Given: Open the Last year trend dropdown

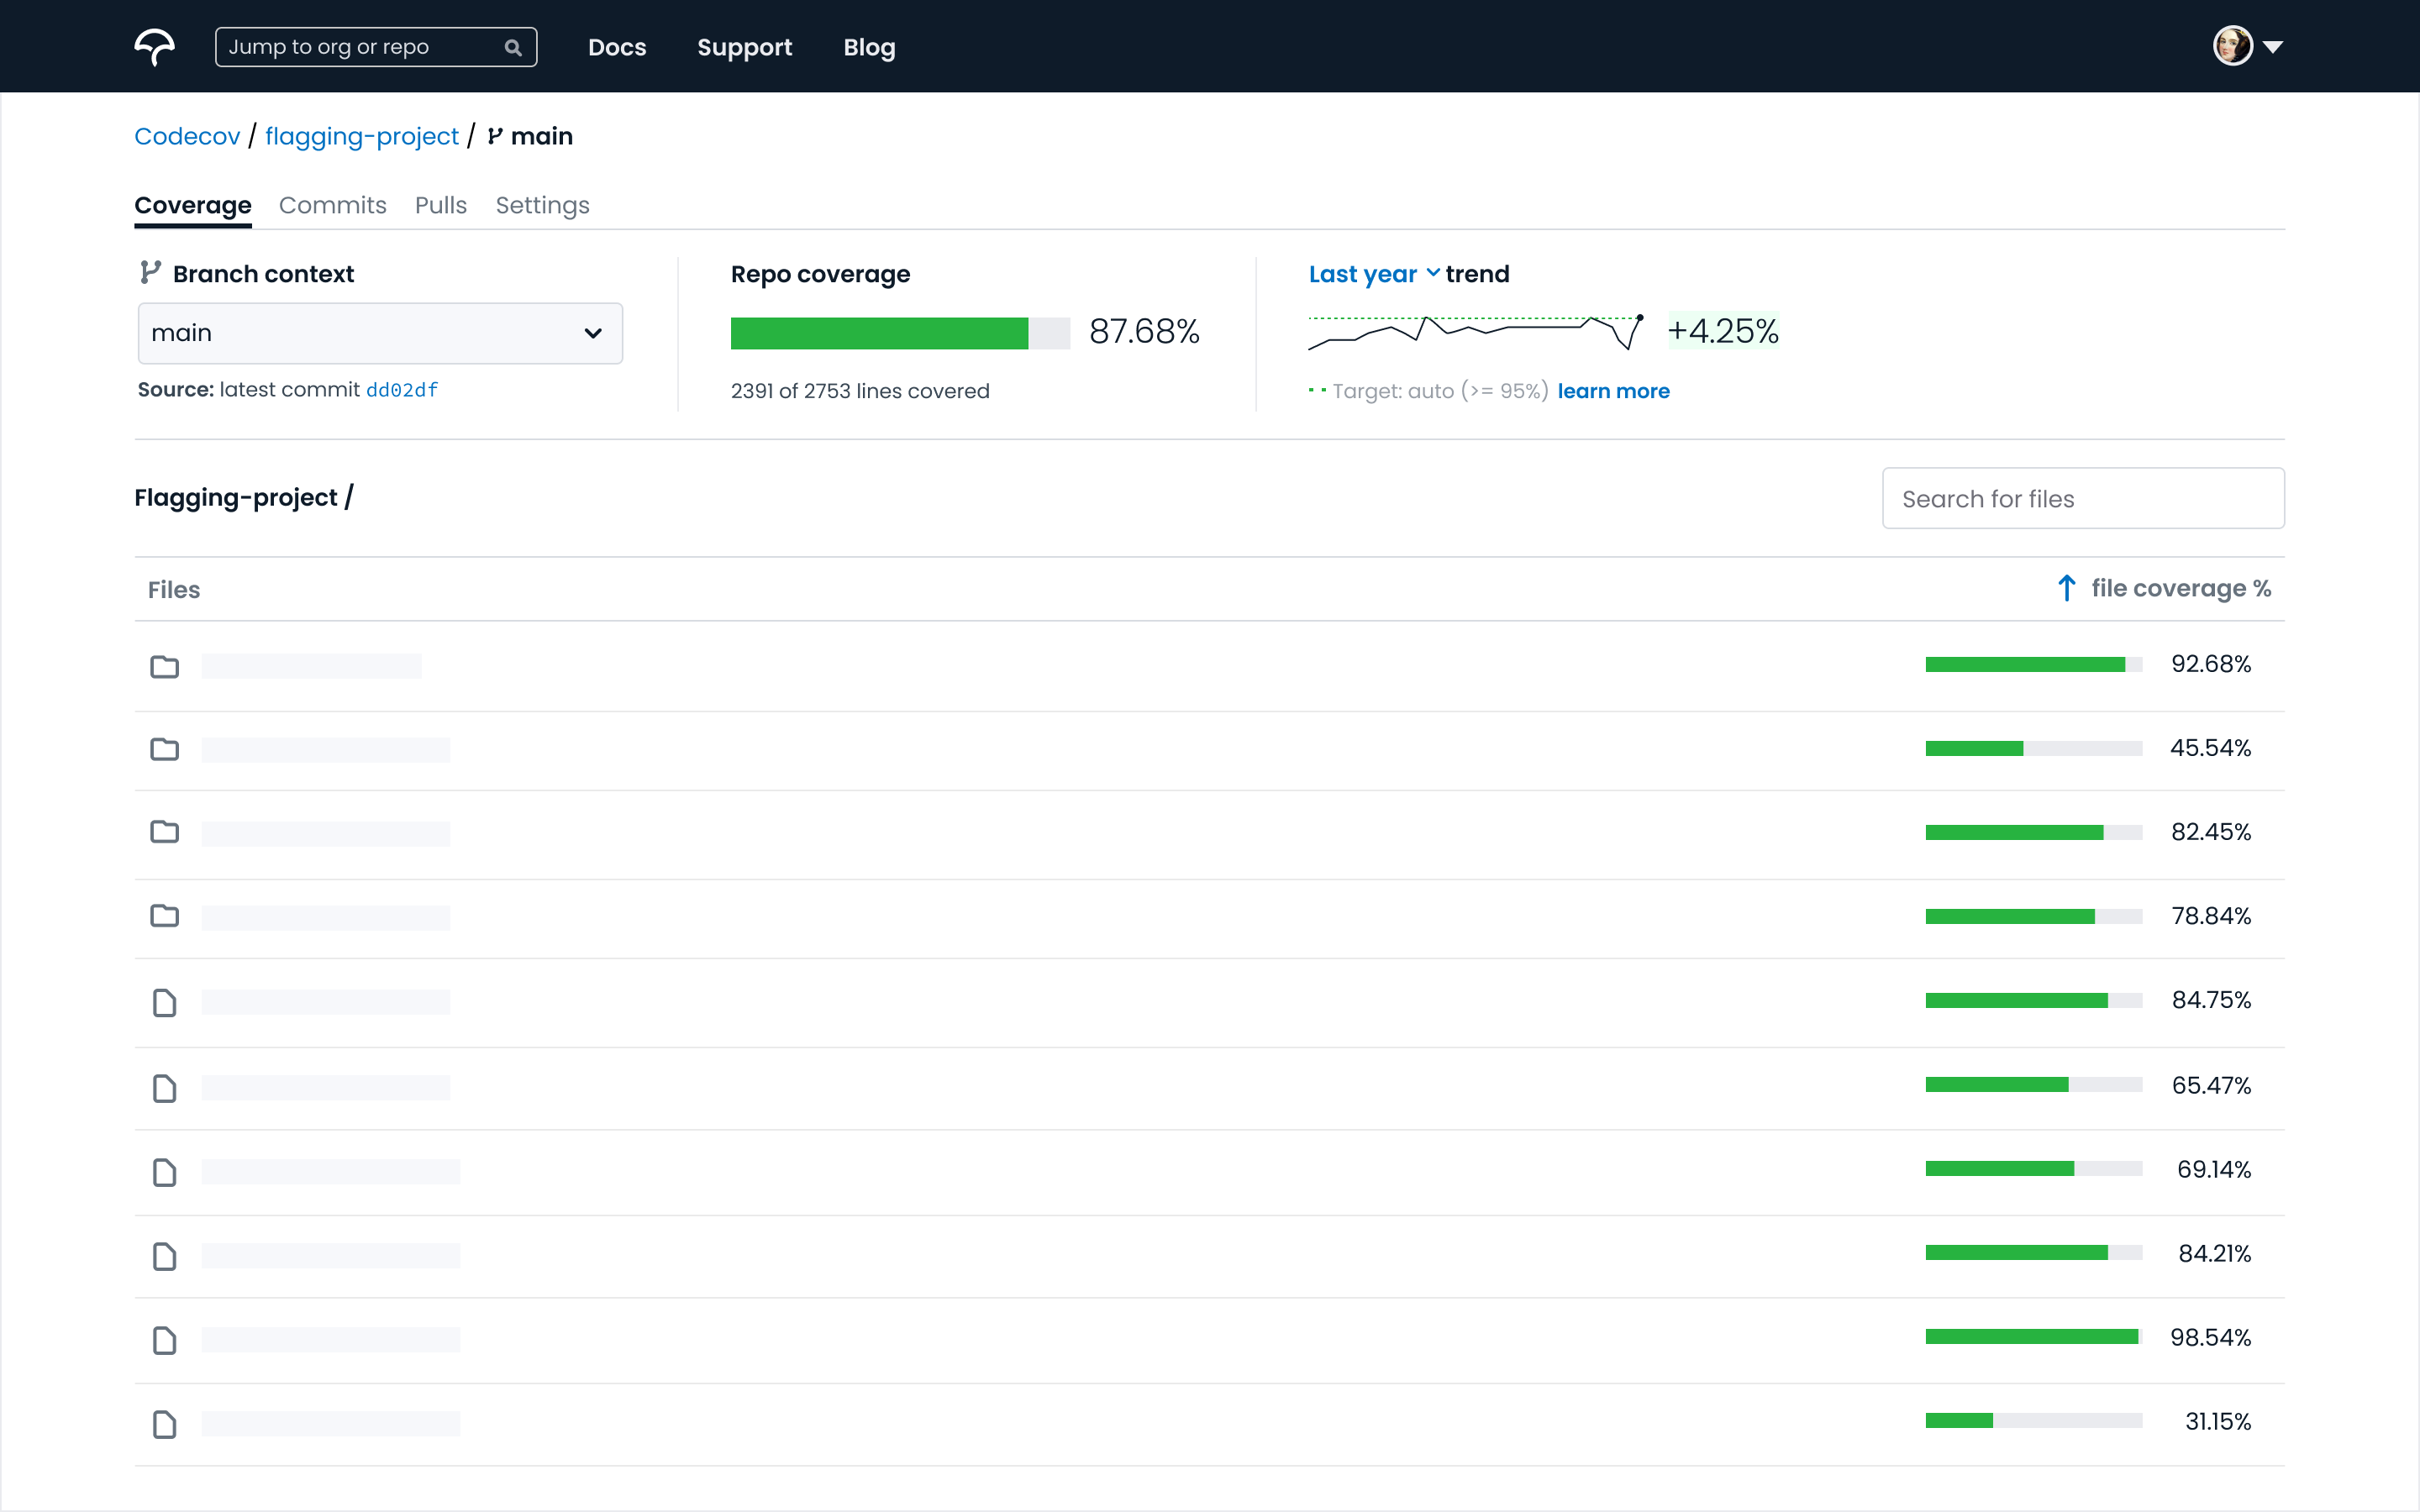Looking at the screenshot, I should tap(1374, 274).
